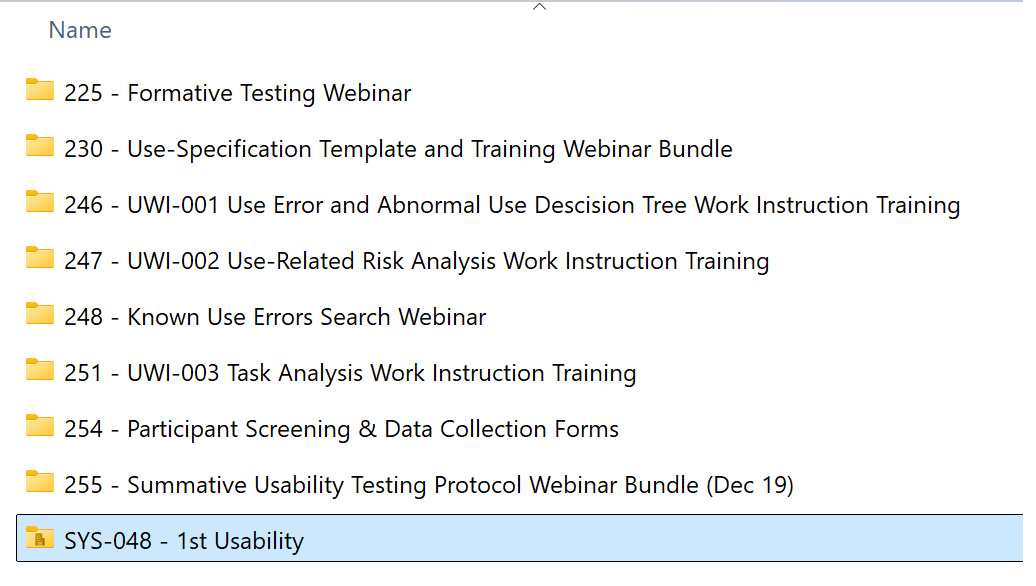Select folder icon beside 248 Known Use Errors
The width and height of the screenshot is (1036, 586).
40,314
